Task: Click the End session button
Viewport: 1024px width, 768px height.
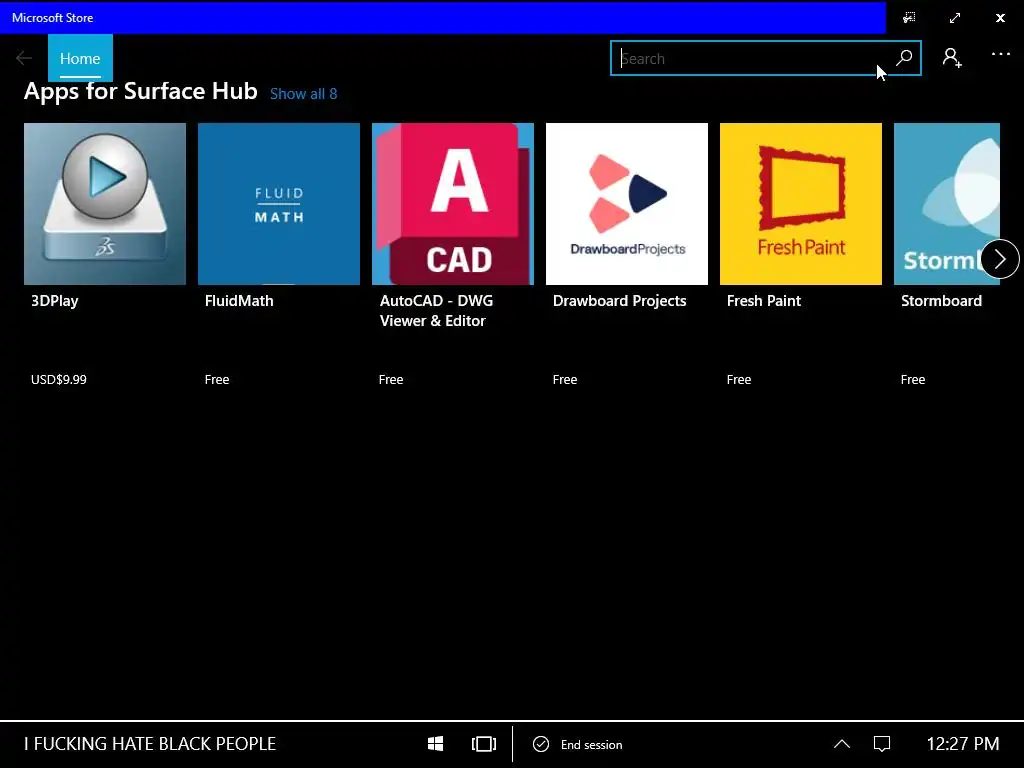Action: 578,744
